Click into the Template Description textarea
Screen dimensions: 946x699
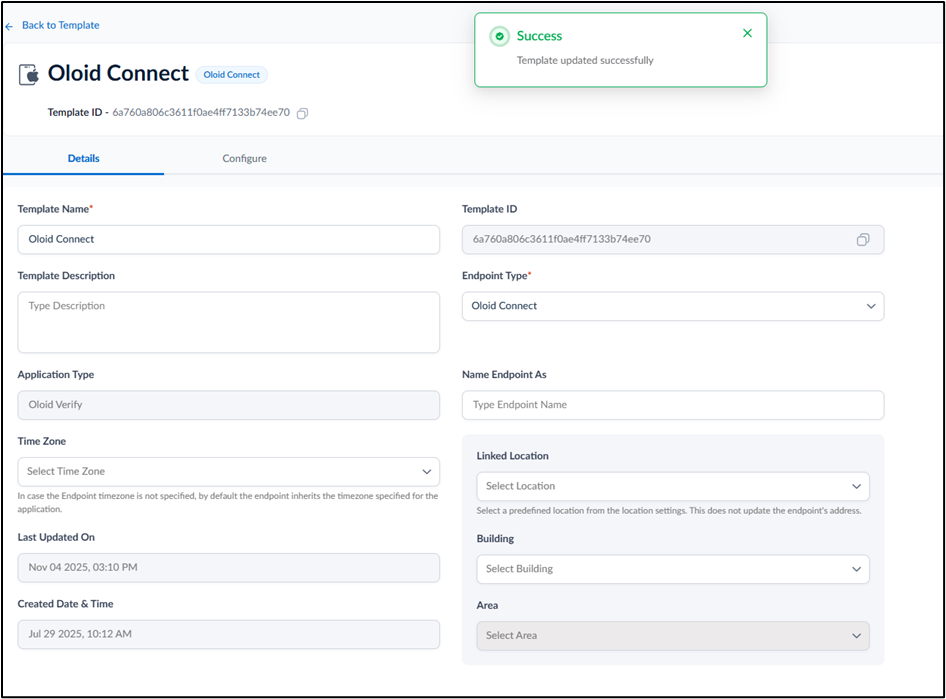[229, 322]
